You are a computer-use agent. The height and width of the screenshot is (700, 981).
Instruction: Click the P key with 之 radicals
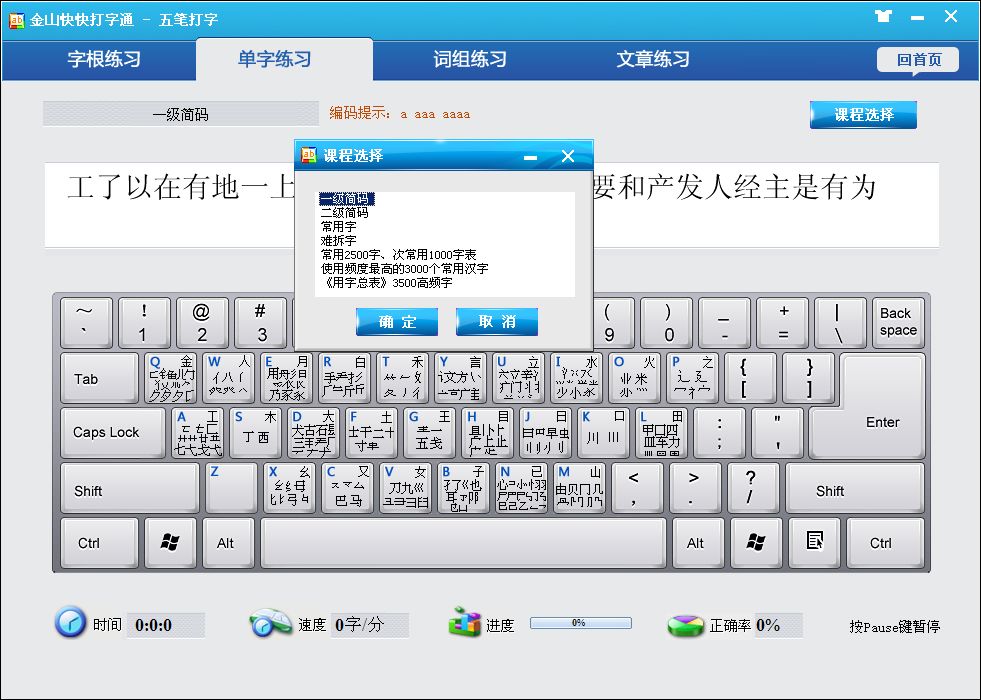pos(693,378)
